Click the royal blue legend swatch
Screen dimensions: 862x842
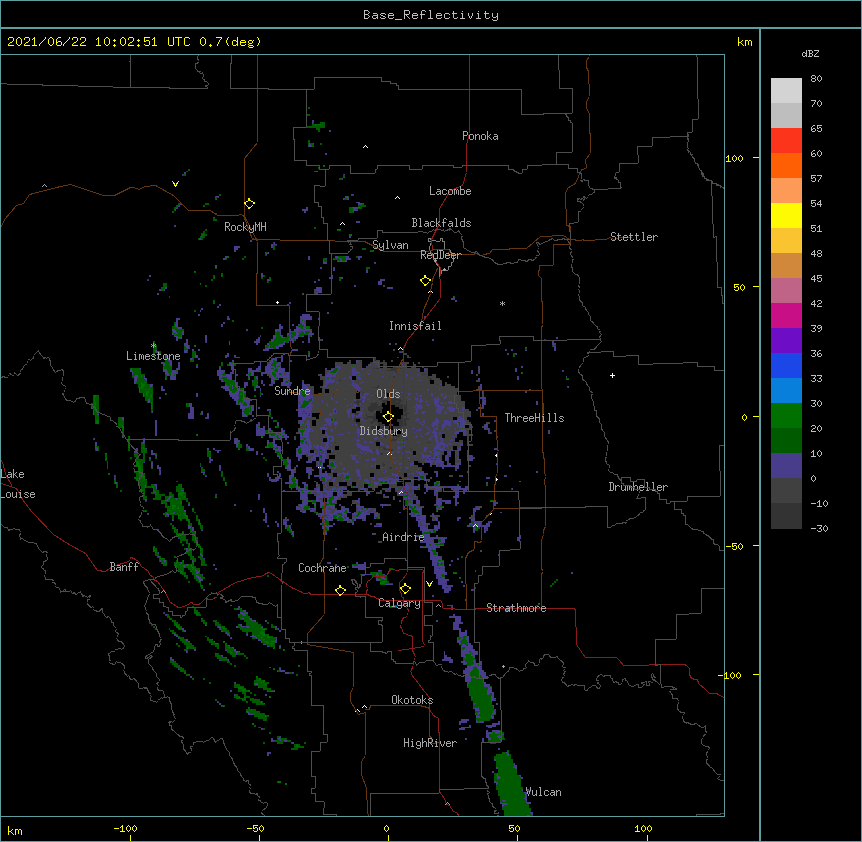click(786, 365)
